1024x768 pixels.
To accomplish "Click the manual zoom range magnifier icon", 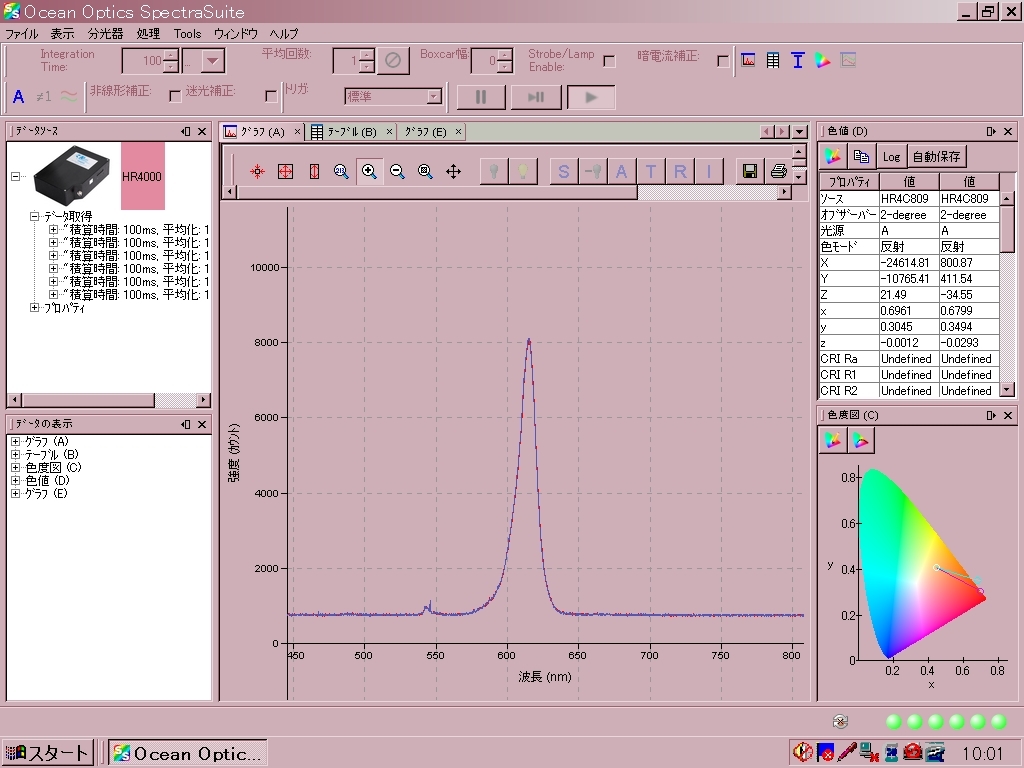I will click(341, 171).
